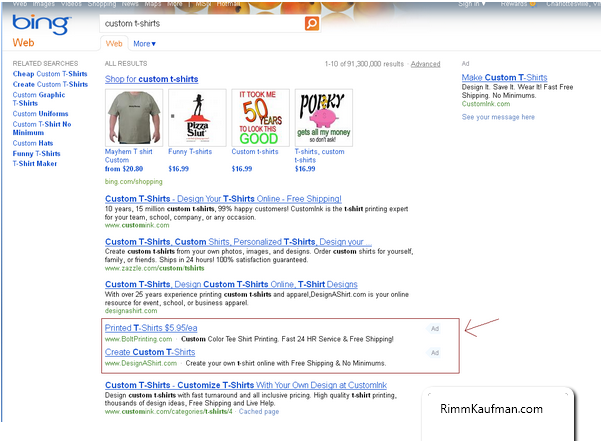Select 'Cheap Custom T-Shirts' related search

51,74
